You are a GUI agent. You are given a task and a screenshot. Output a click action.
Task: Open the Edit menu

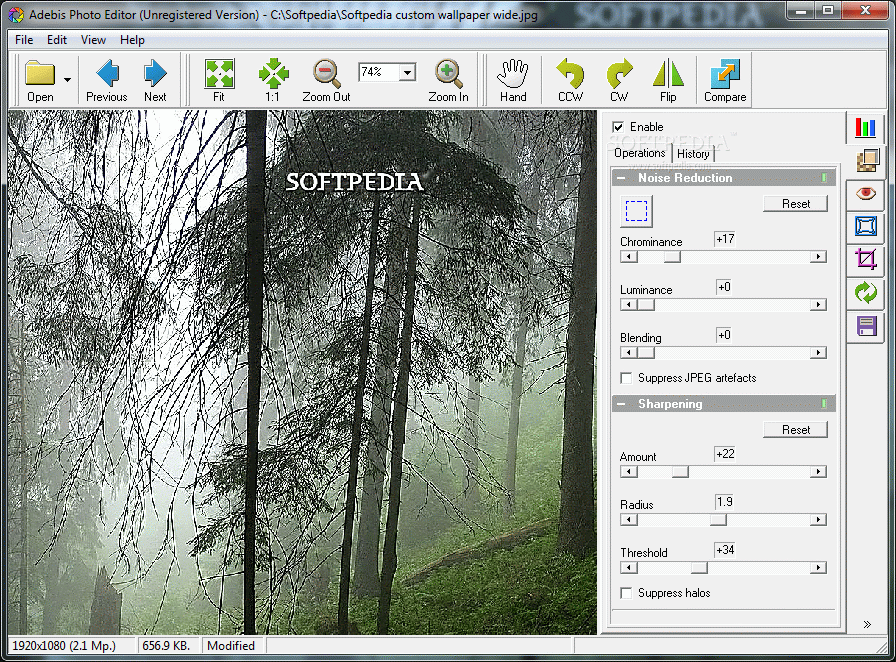pos(57,40)
